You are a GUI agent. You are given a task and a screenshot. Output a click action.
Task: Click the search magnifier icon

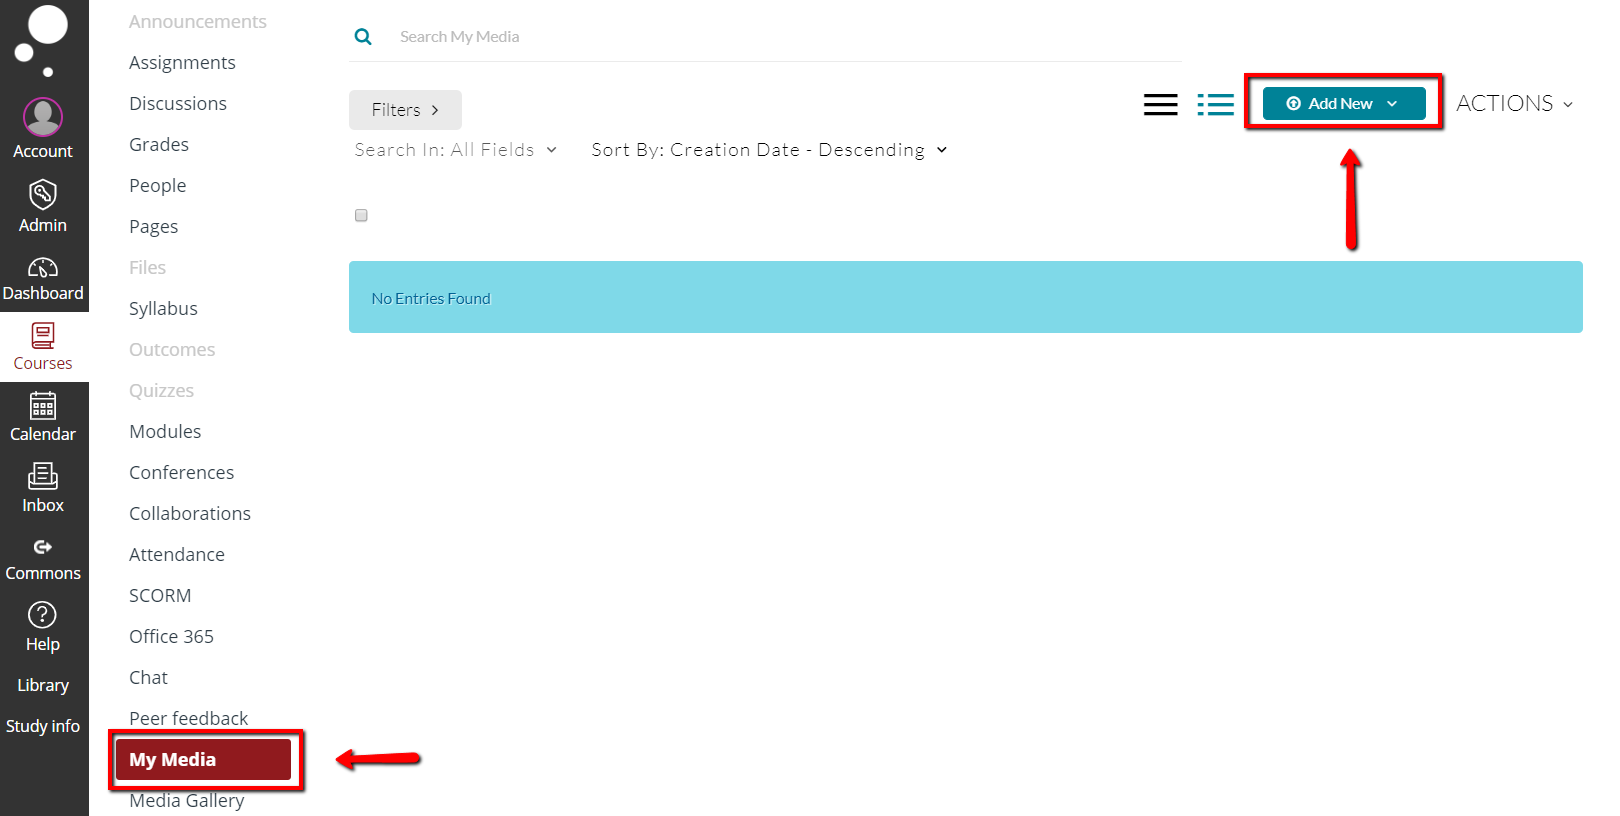click(363, 37)
